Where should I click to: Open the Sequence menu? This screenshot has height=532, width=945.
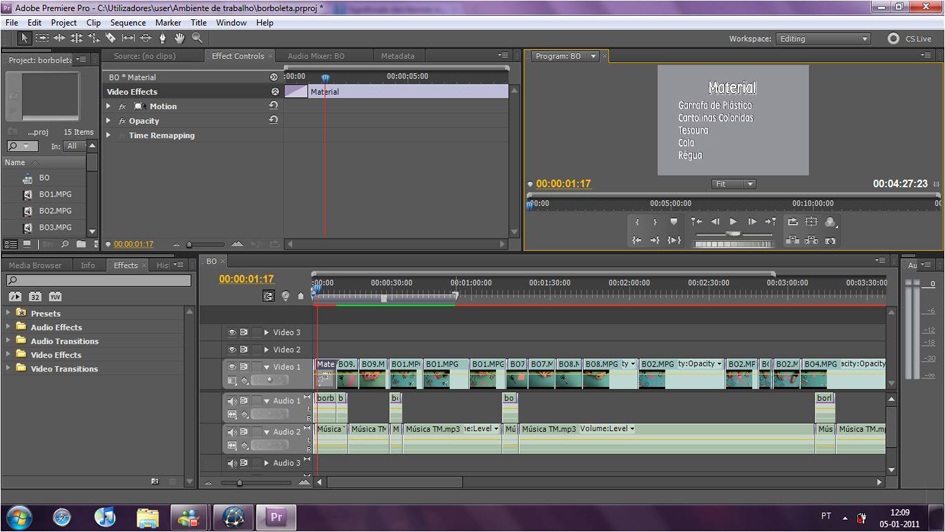(127, 22)
